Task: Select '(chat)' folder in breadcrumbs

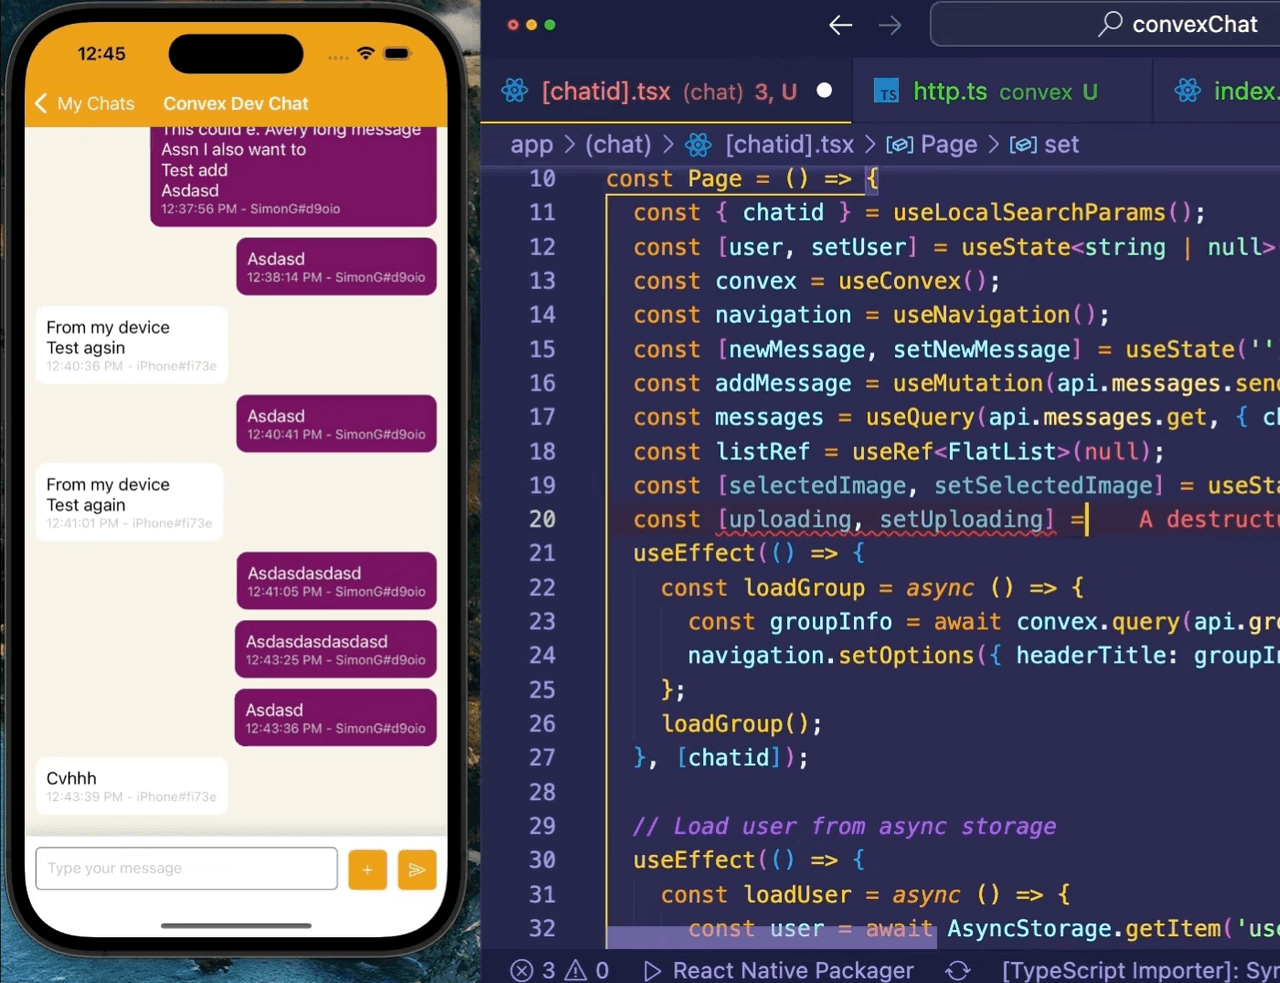Action: coord(618,144)
